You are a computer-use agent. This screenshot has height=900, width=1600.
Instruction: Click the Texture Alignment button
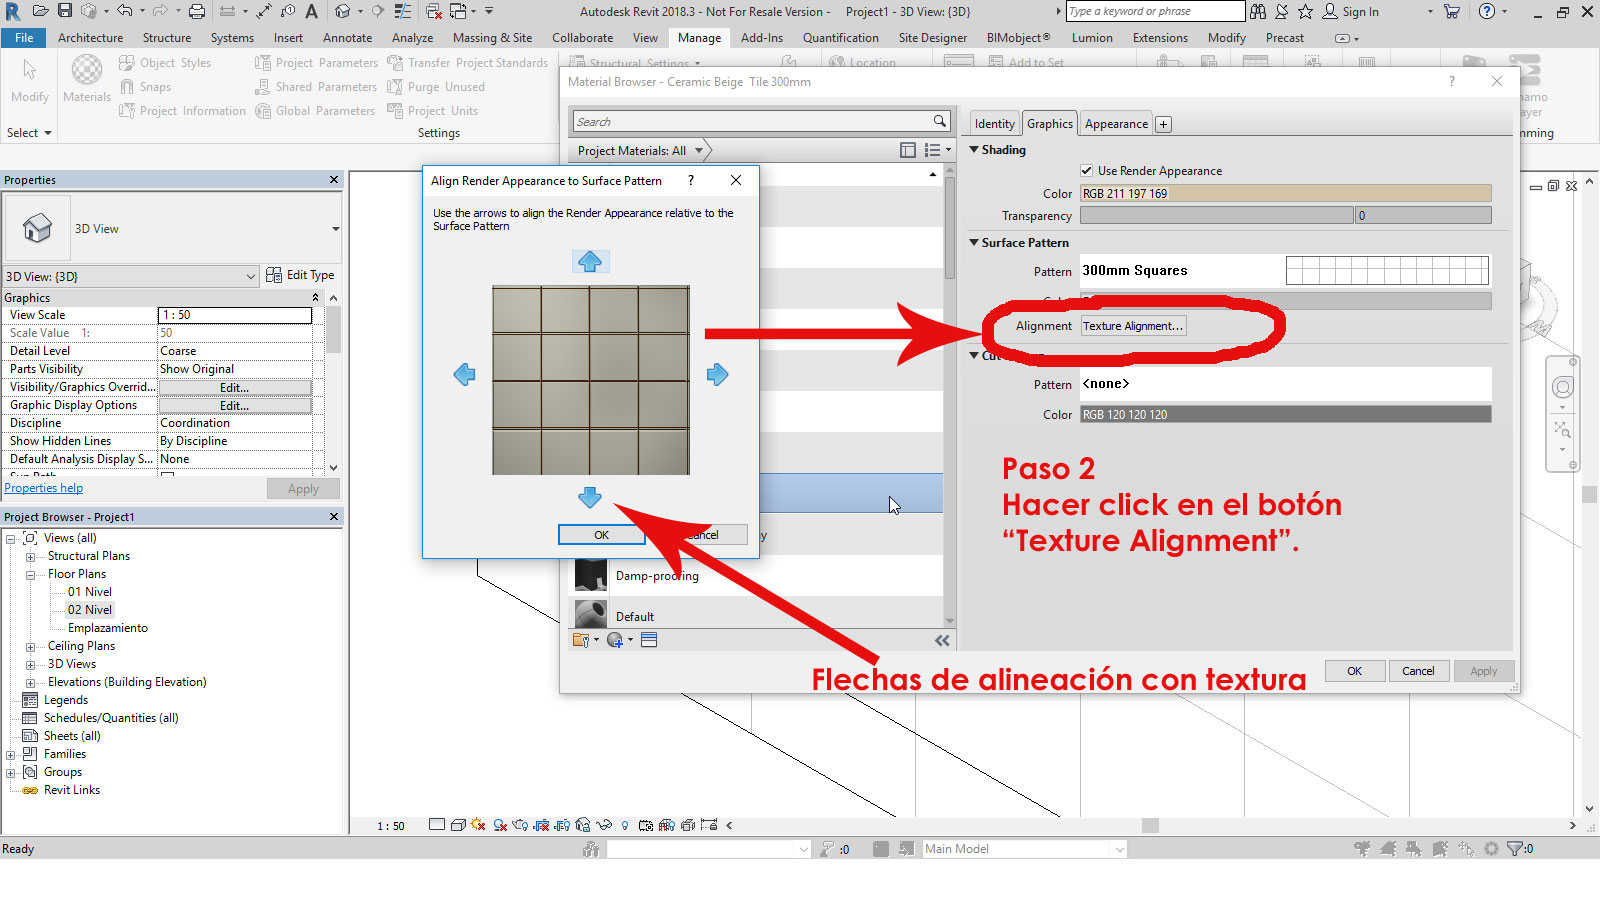[1133, 326]
